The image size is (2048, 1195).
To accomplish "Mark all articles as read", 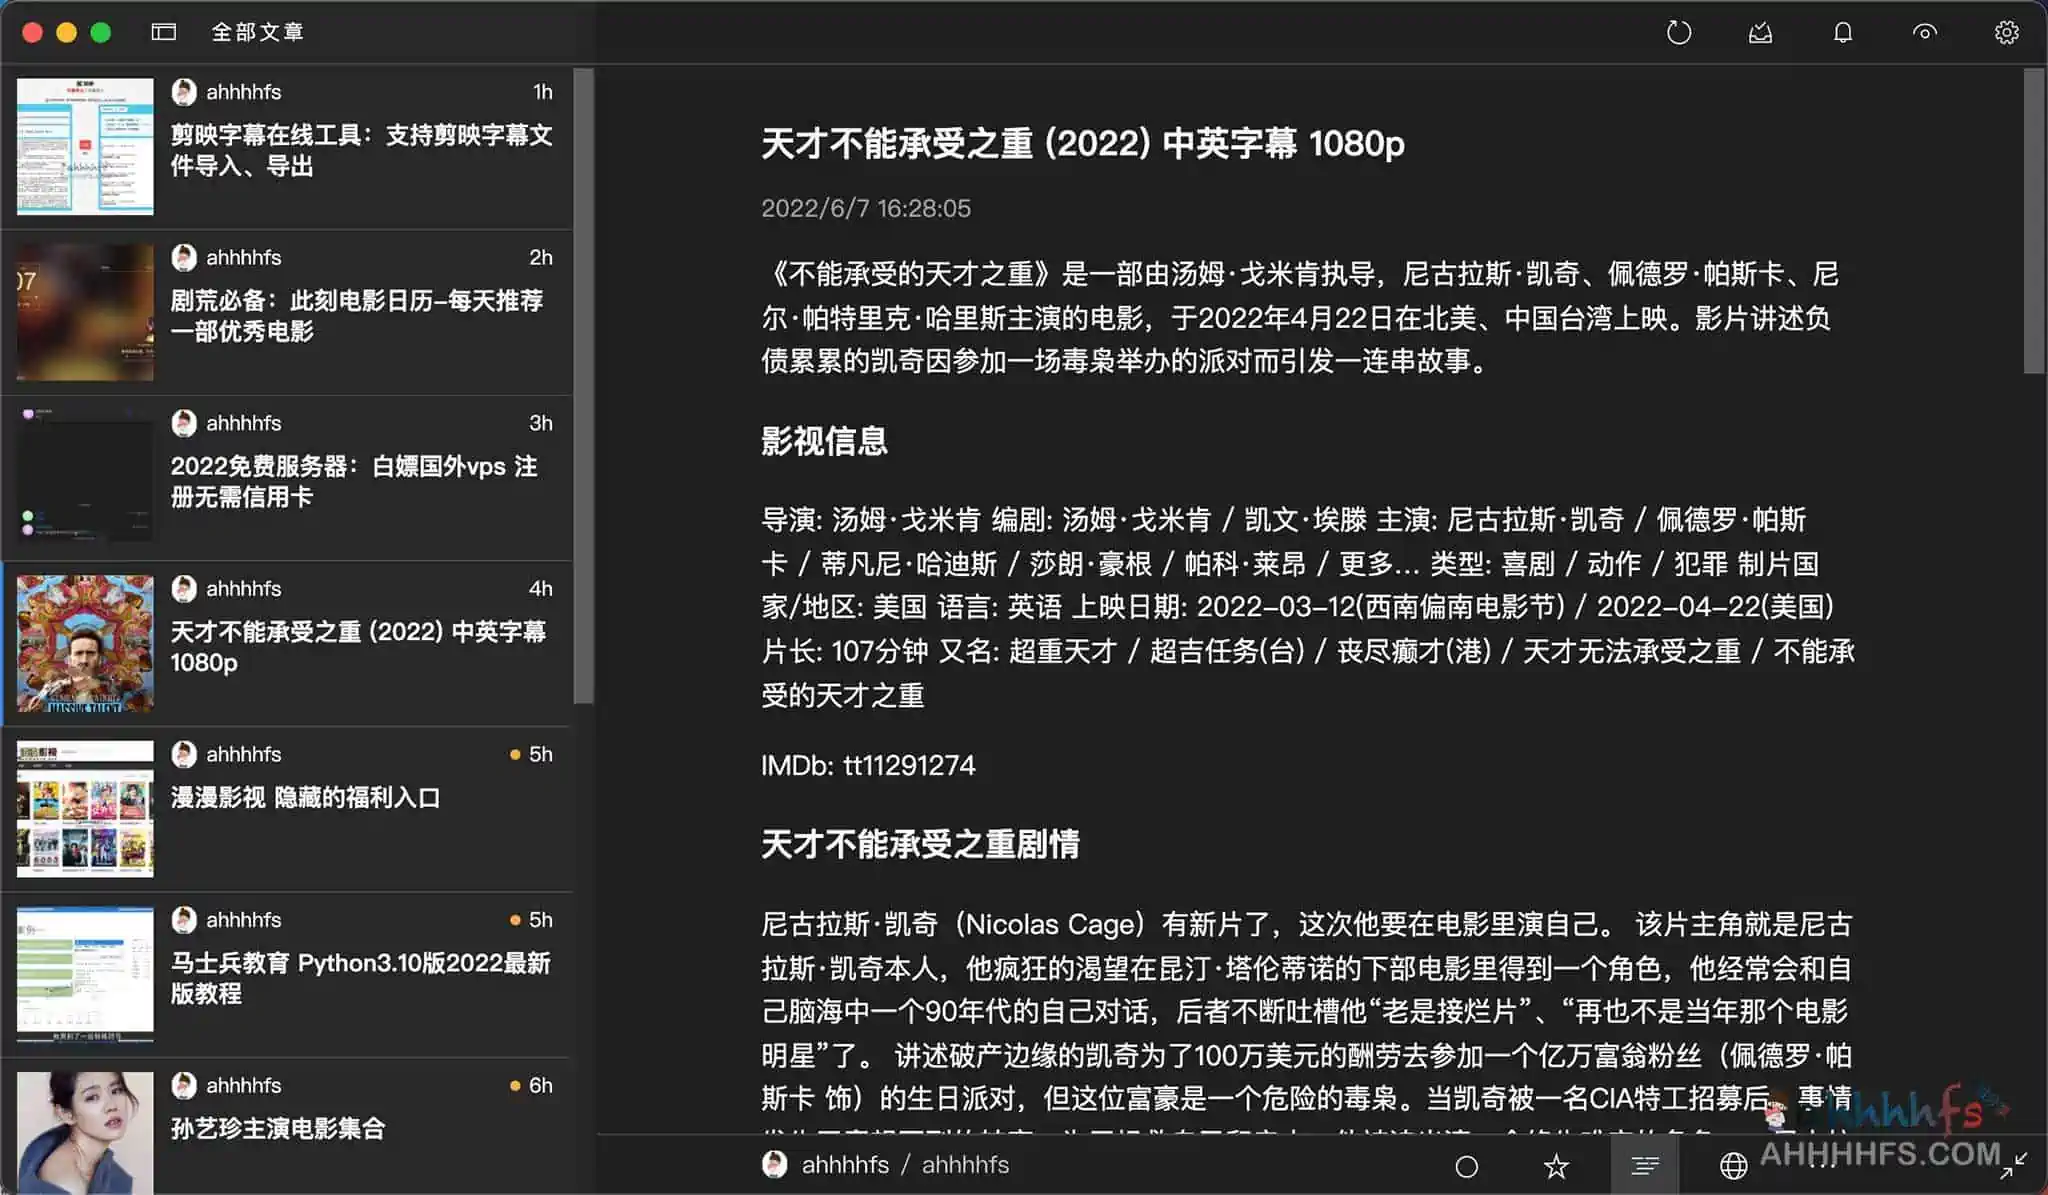I will click(x=1760, y=32).
